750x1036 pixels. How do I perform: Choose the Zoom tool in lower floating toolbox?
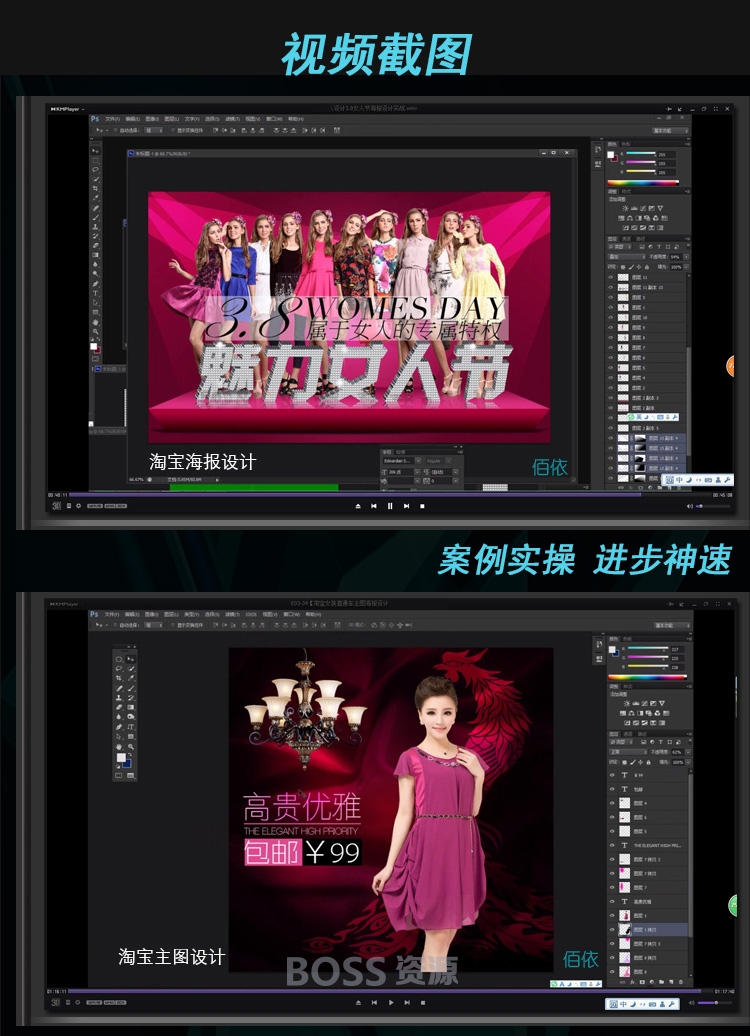(x=131, y=747)
